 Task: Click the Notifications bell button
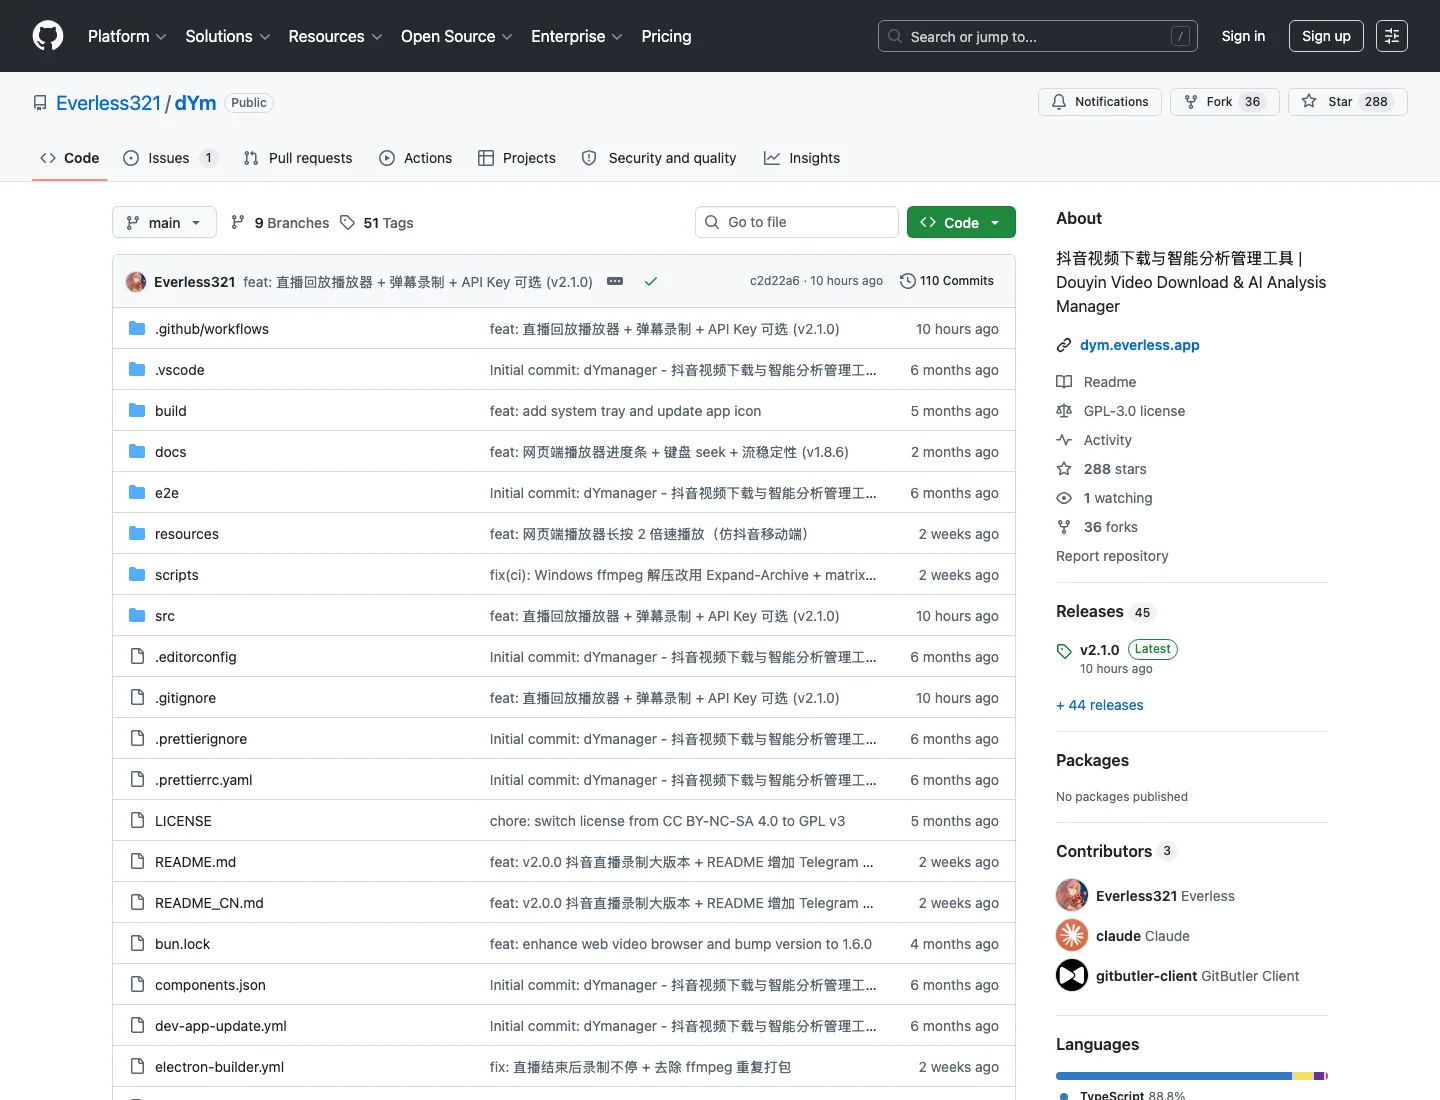(x=1100, y=102)
